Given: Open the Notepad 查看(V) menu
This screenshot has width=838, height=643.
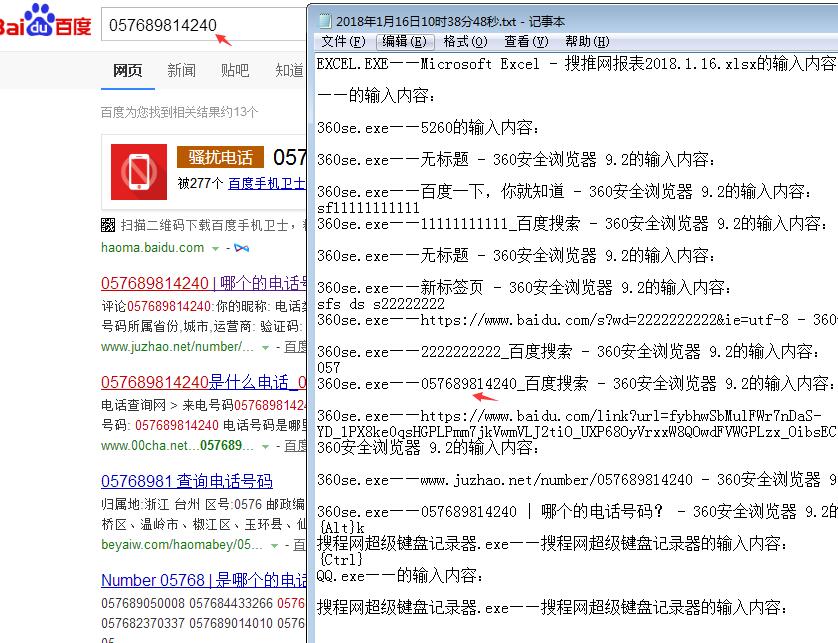Looking at the screenshot, I should 526,41.
